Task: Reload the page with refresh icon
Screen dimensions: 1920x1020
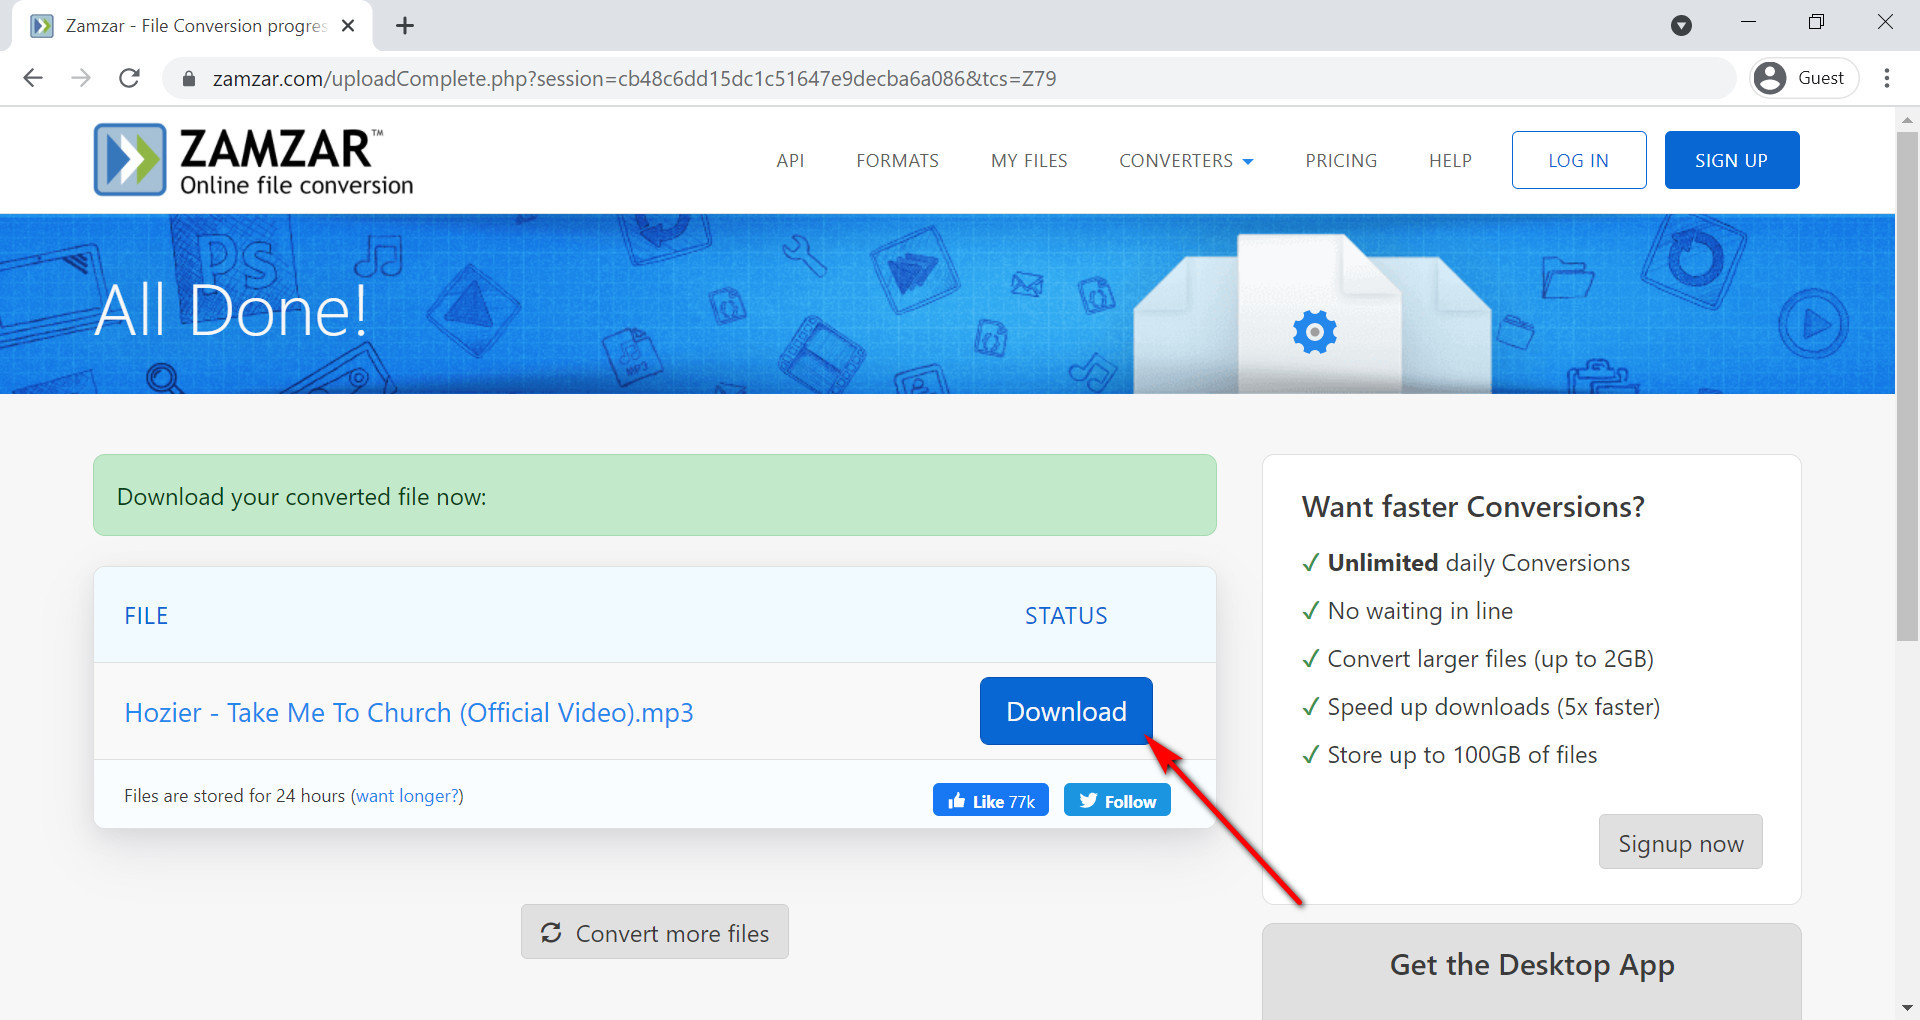Action: click(129, 78)
